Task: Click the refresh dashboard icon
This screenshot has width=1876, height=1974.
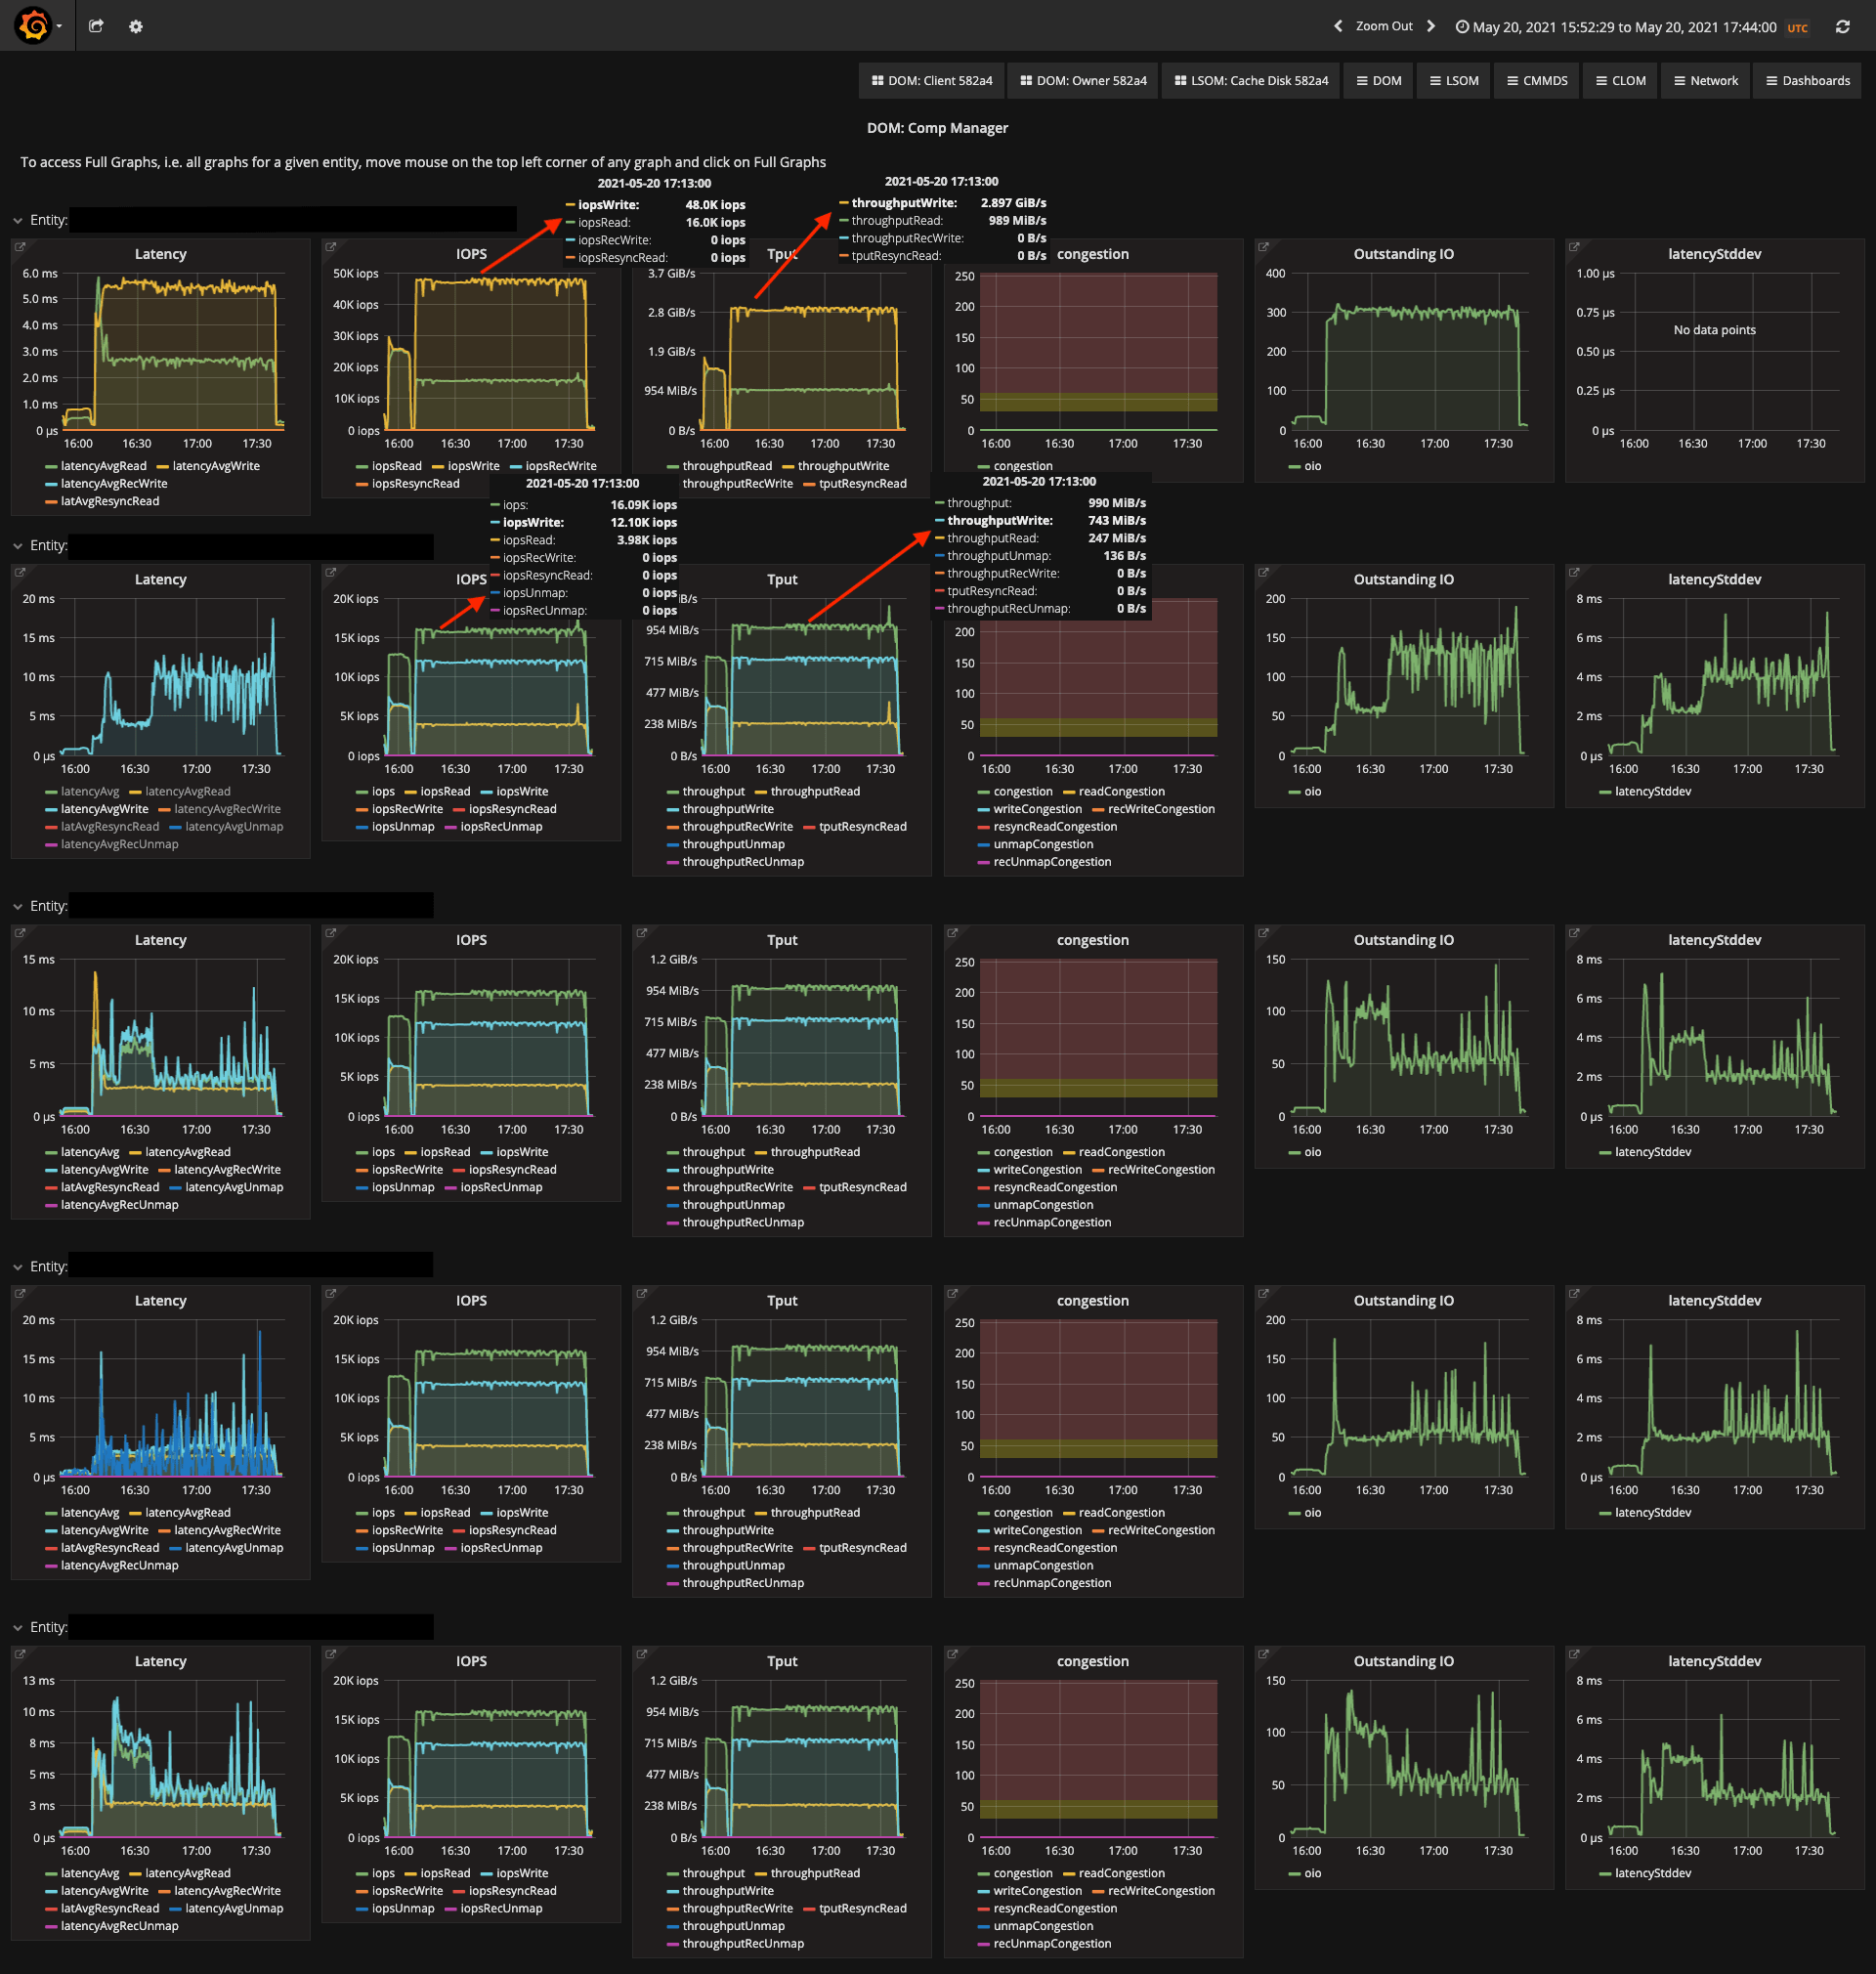Action: click(x=1842, y=27)
